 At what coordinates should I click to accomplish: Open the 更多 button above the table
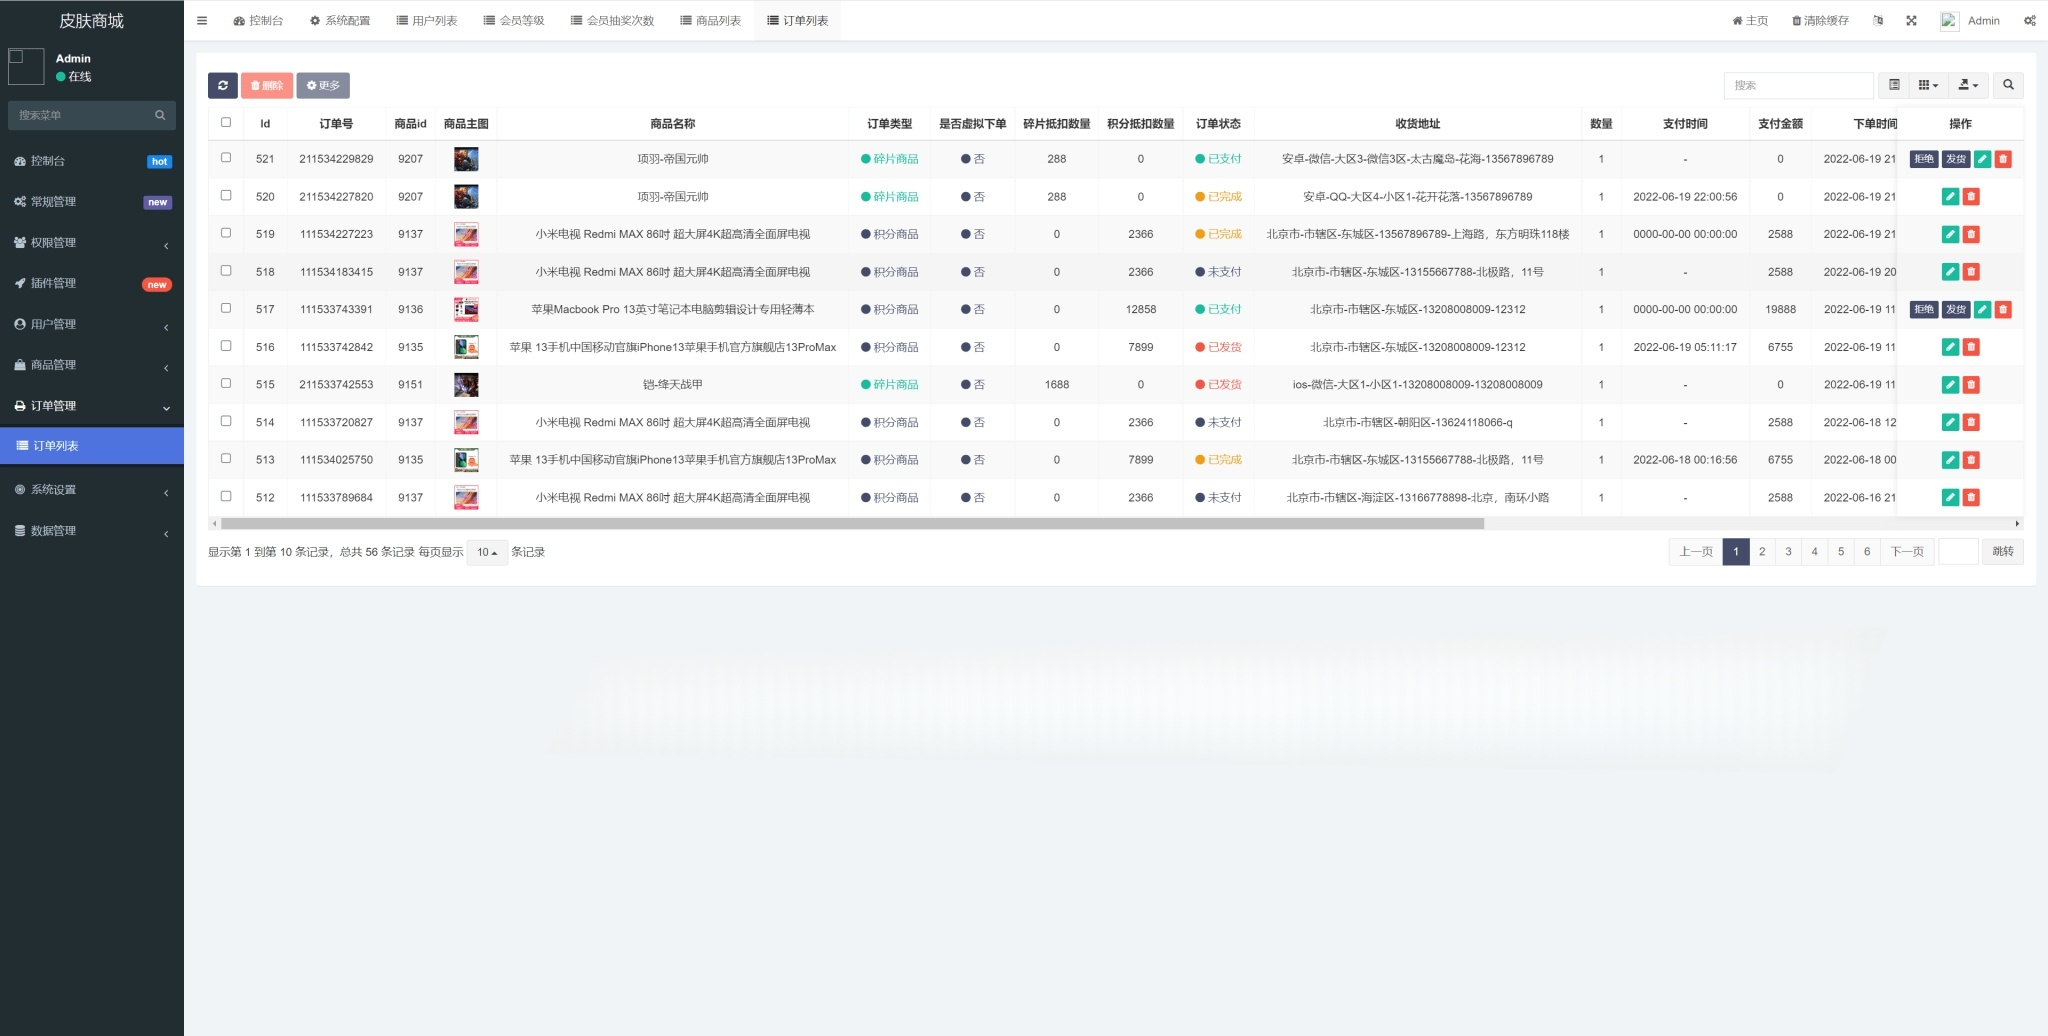(322, 85)
